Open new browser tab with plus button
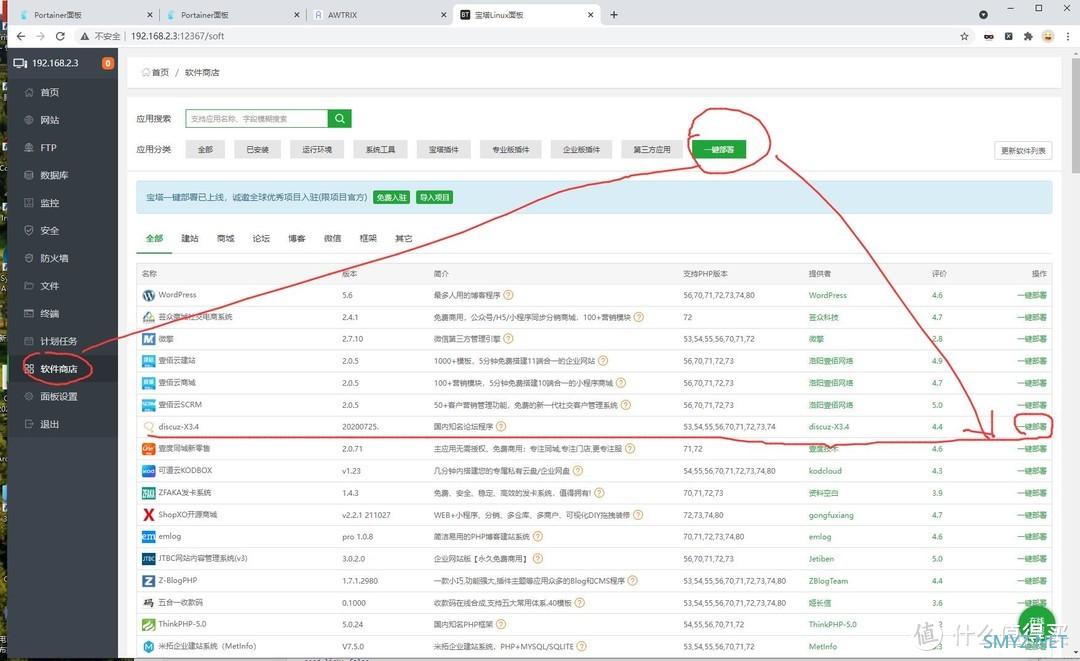The height and width of the screenshot is (661, 1080). click(614, 14)
